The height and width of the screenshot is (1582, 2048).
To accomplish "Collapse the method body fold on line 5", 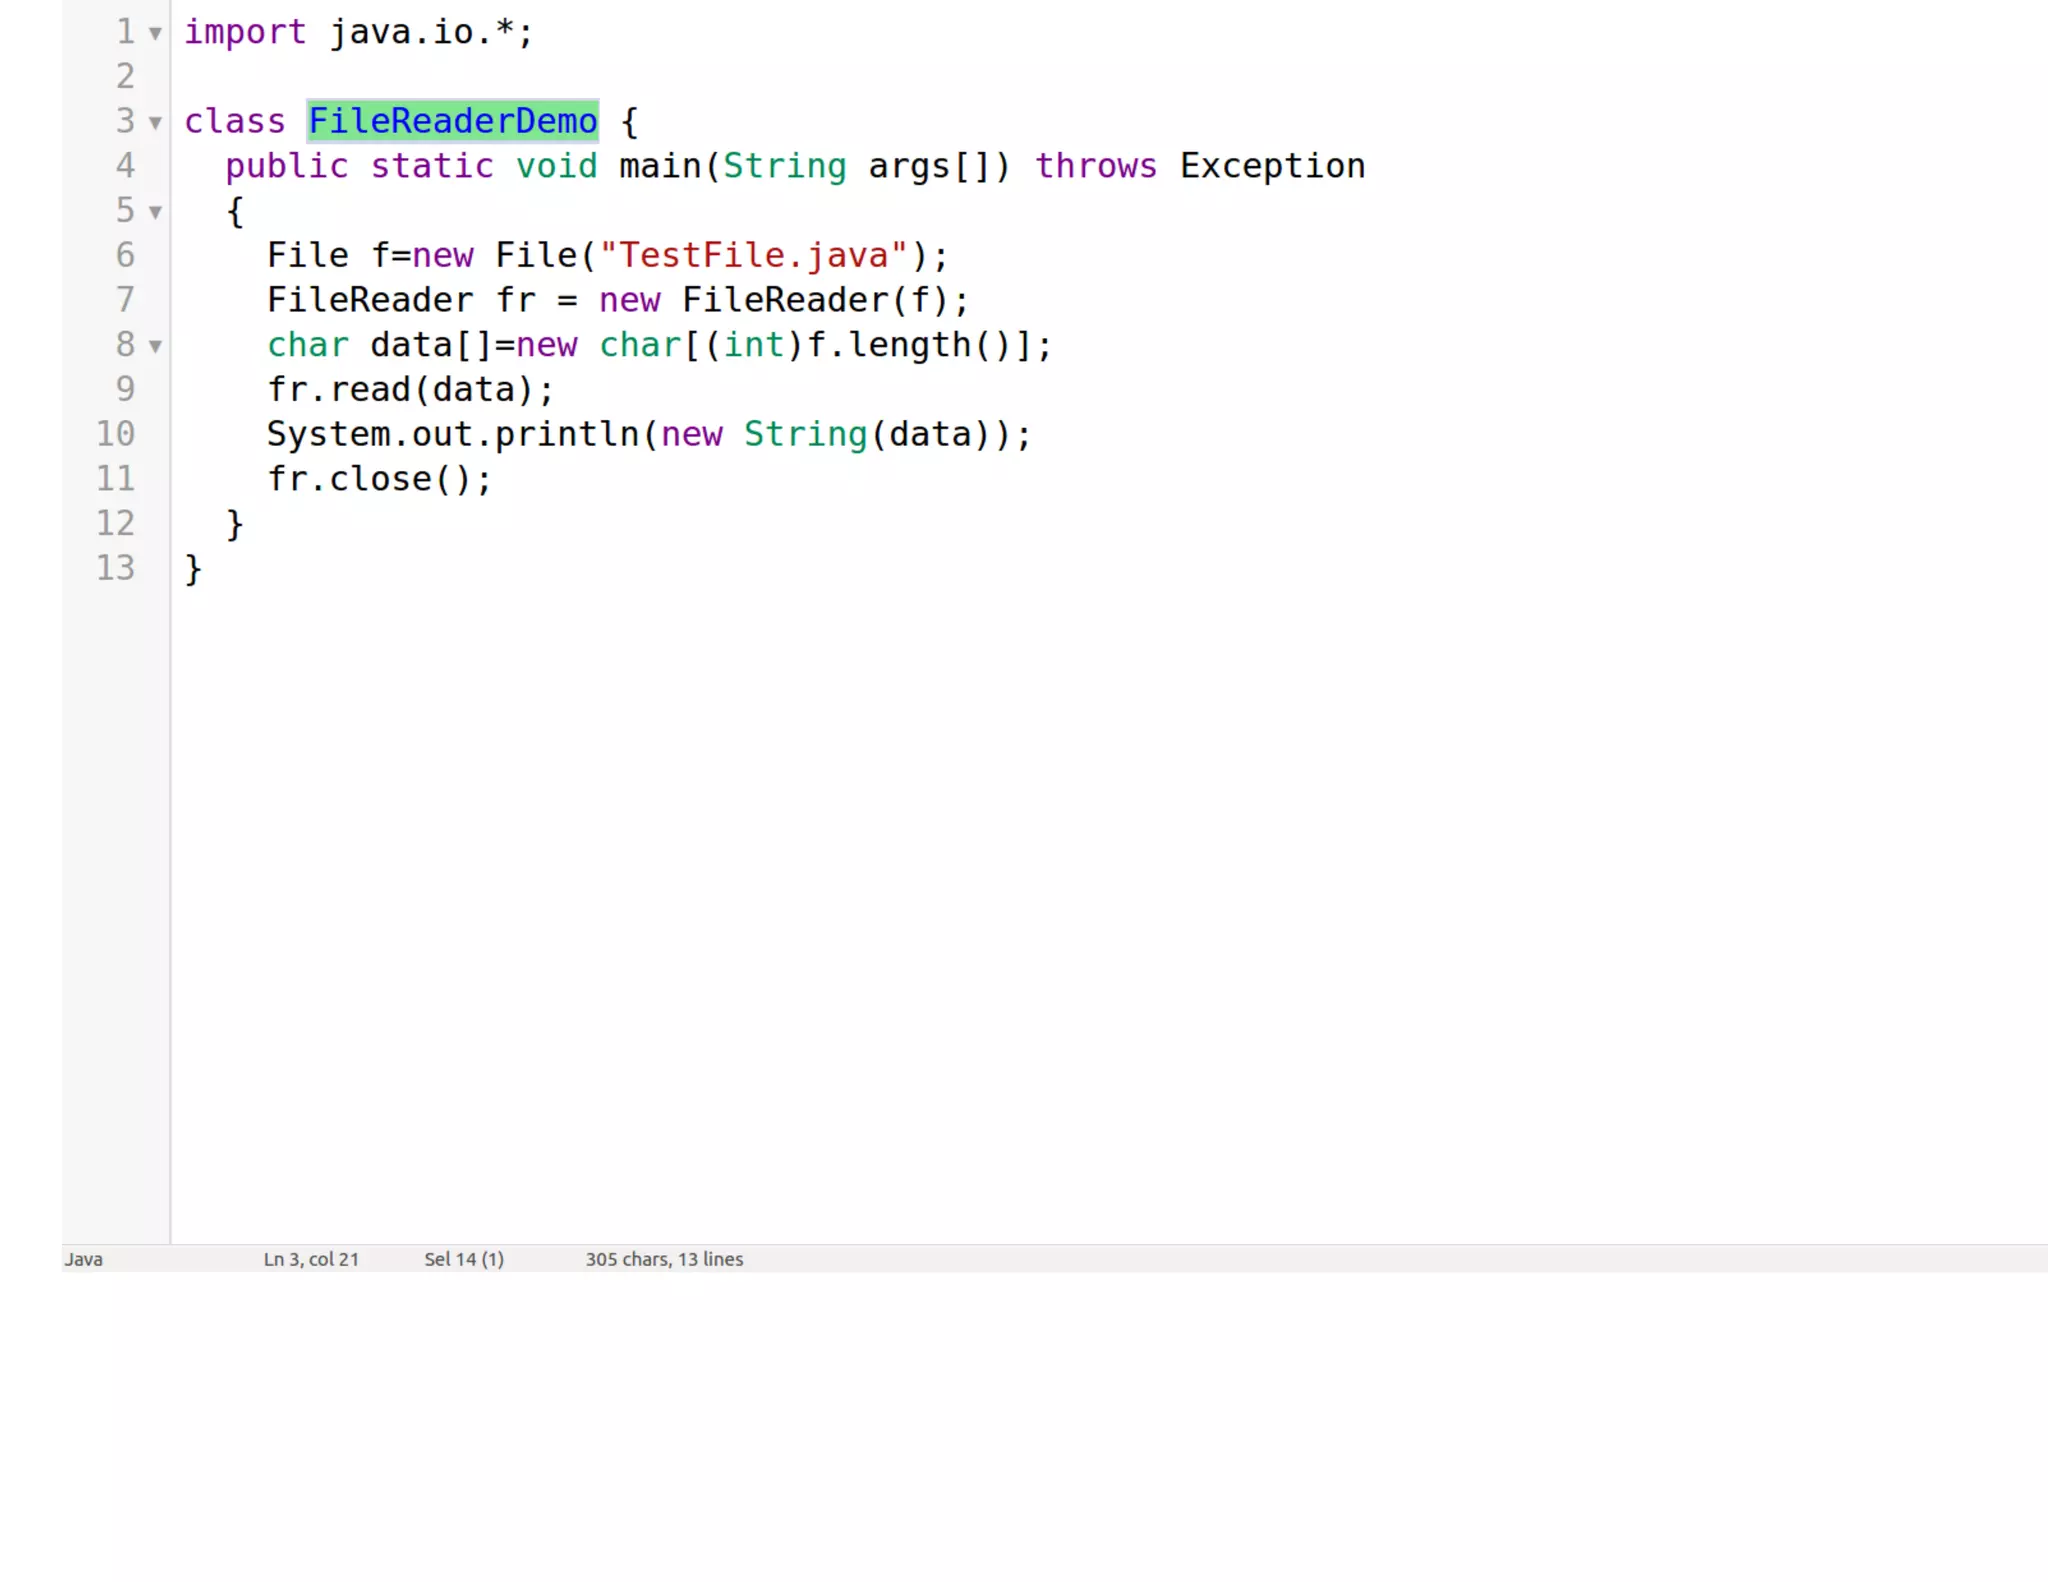I will coord(155,212).
